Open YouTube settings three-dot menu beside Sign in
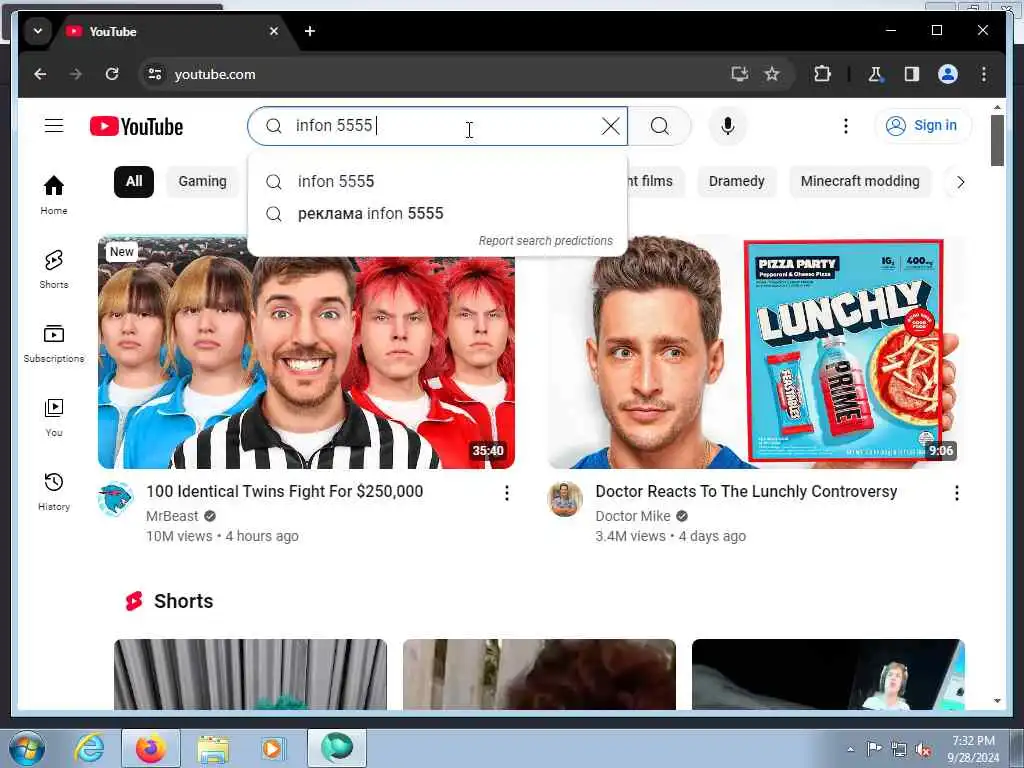The height and width of the screenshot is (768, 1024). pyautogui.click(x=846, y=125)
